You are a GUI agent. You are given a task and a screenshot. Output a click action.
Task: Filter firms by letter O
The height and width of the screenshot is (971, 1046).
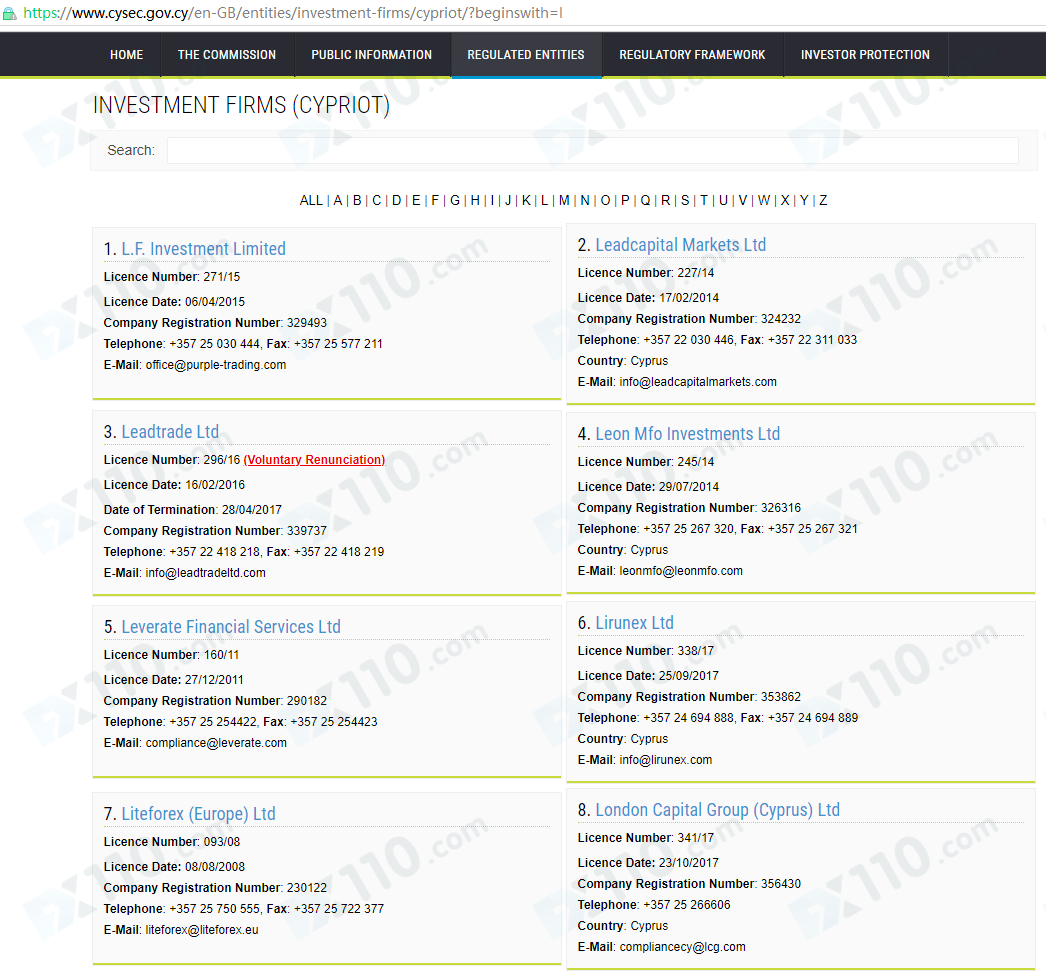point(606,200)
